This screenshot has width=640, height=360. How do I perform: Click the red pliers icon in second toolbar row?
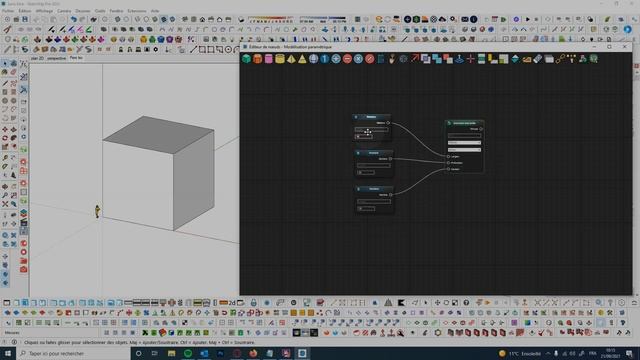coord(7,29)
